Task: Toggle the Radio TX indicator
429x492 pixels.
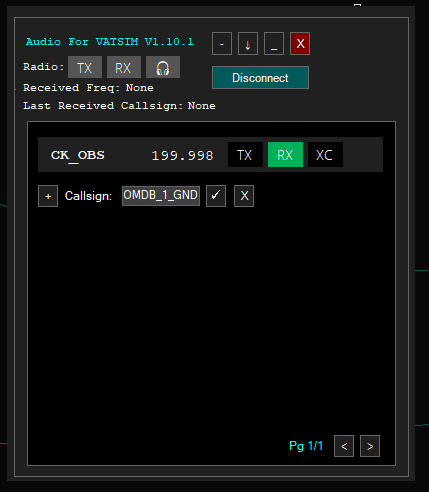Action: click(x=85, y=67)
